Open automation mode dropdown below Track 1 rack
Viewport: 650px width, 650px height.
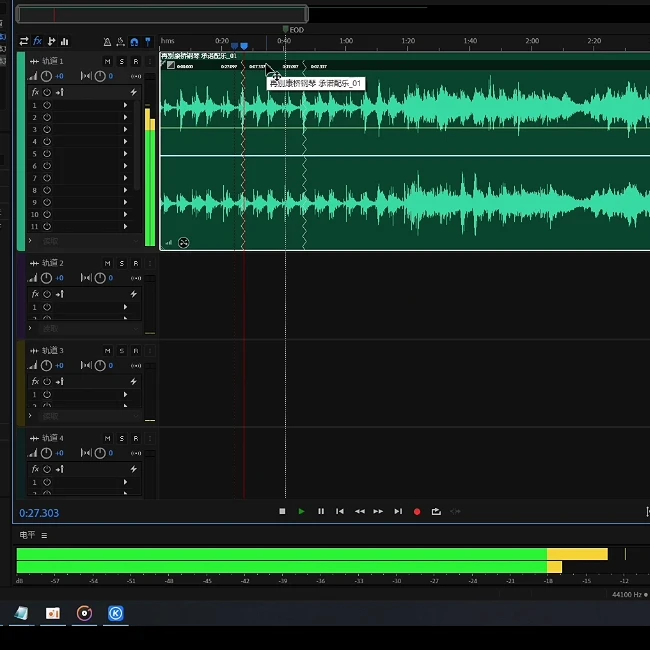click(x=137, y=241)
